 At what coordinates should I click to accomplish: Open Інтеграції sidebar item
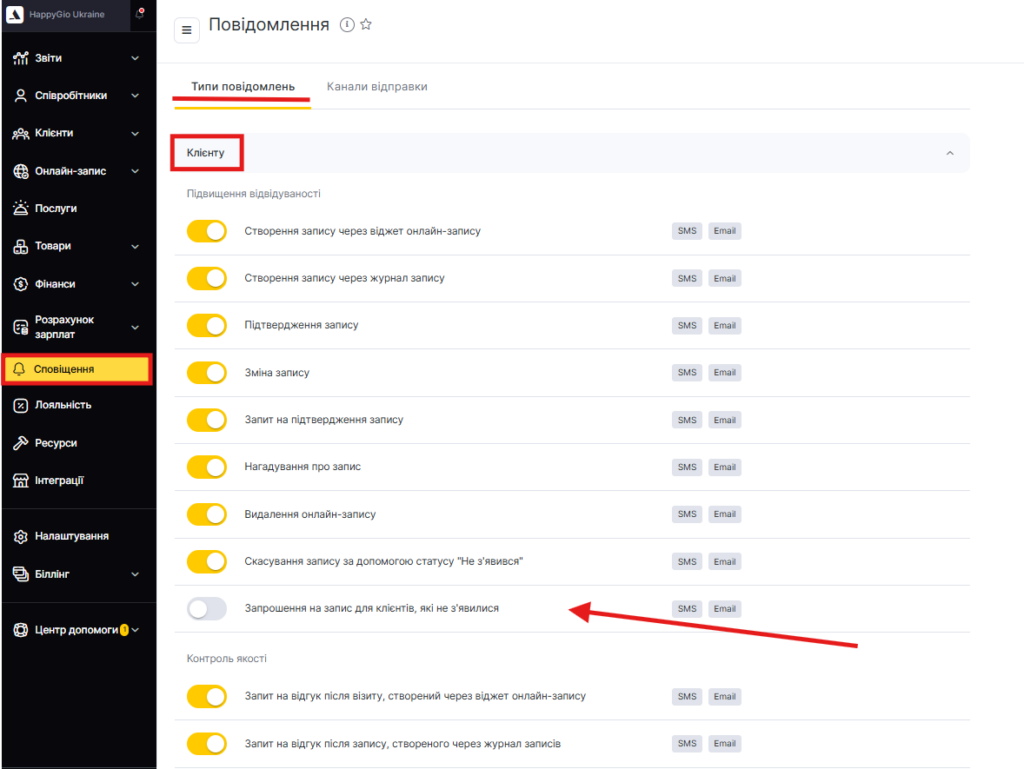[59, 480]
